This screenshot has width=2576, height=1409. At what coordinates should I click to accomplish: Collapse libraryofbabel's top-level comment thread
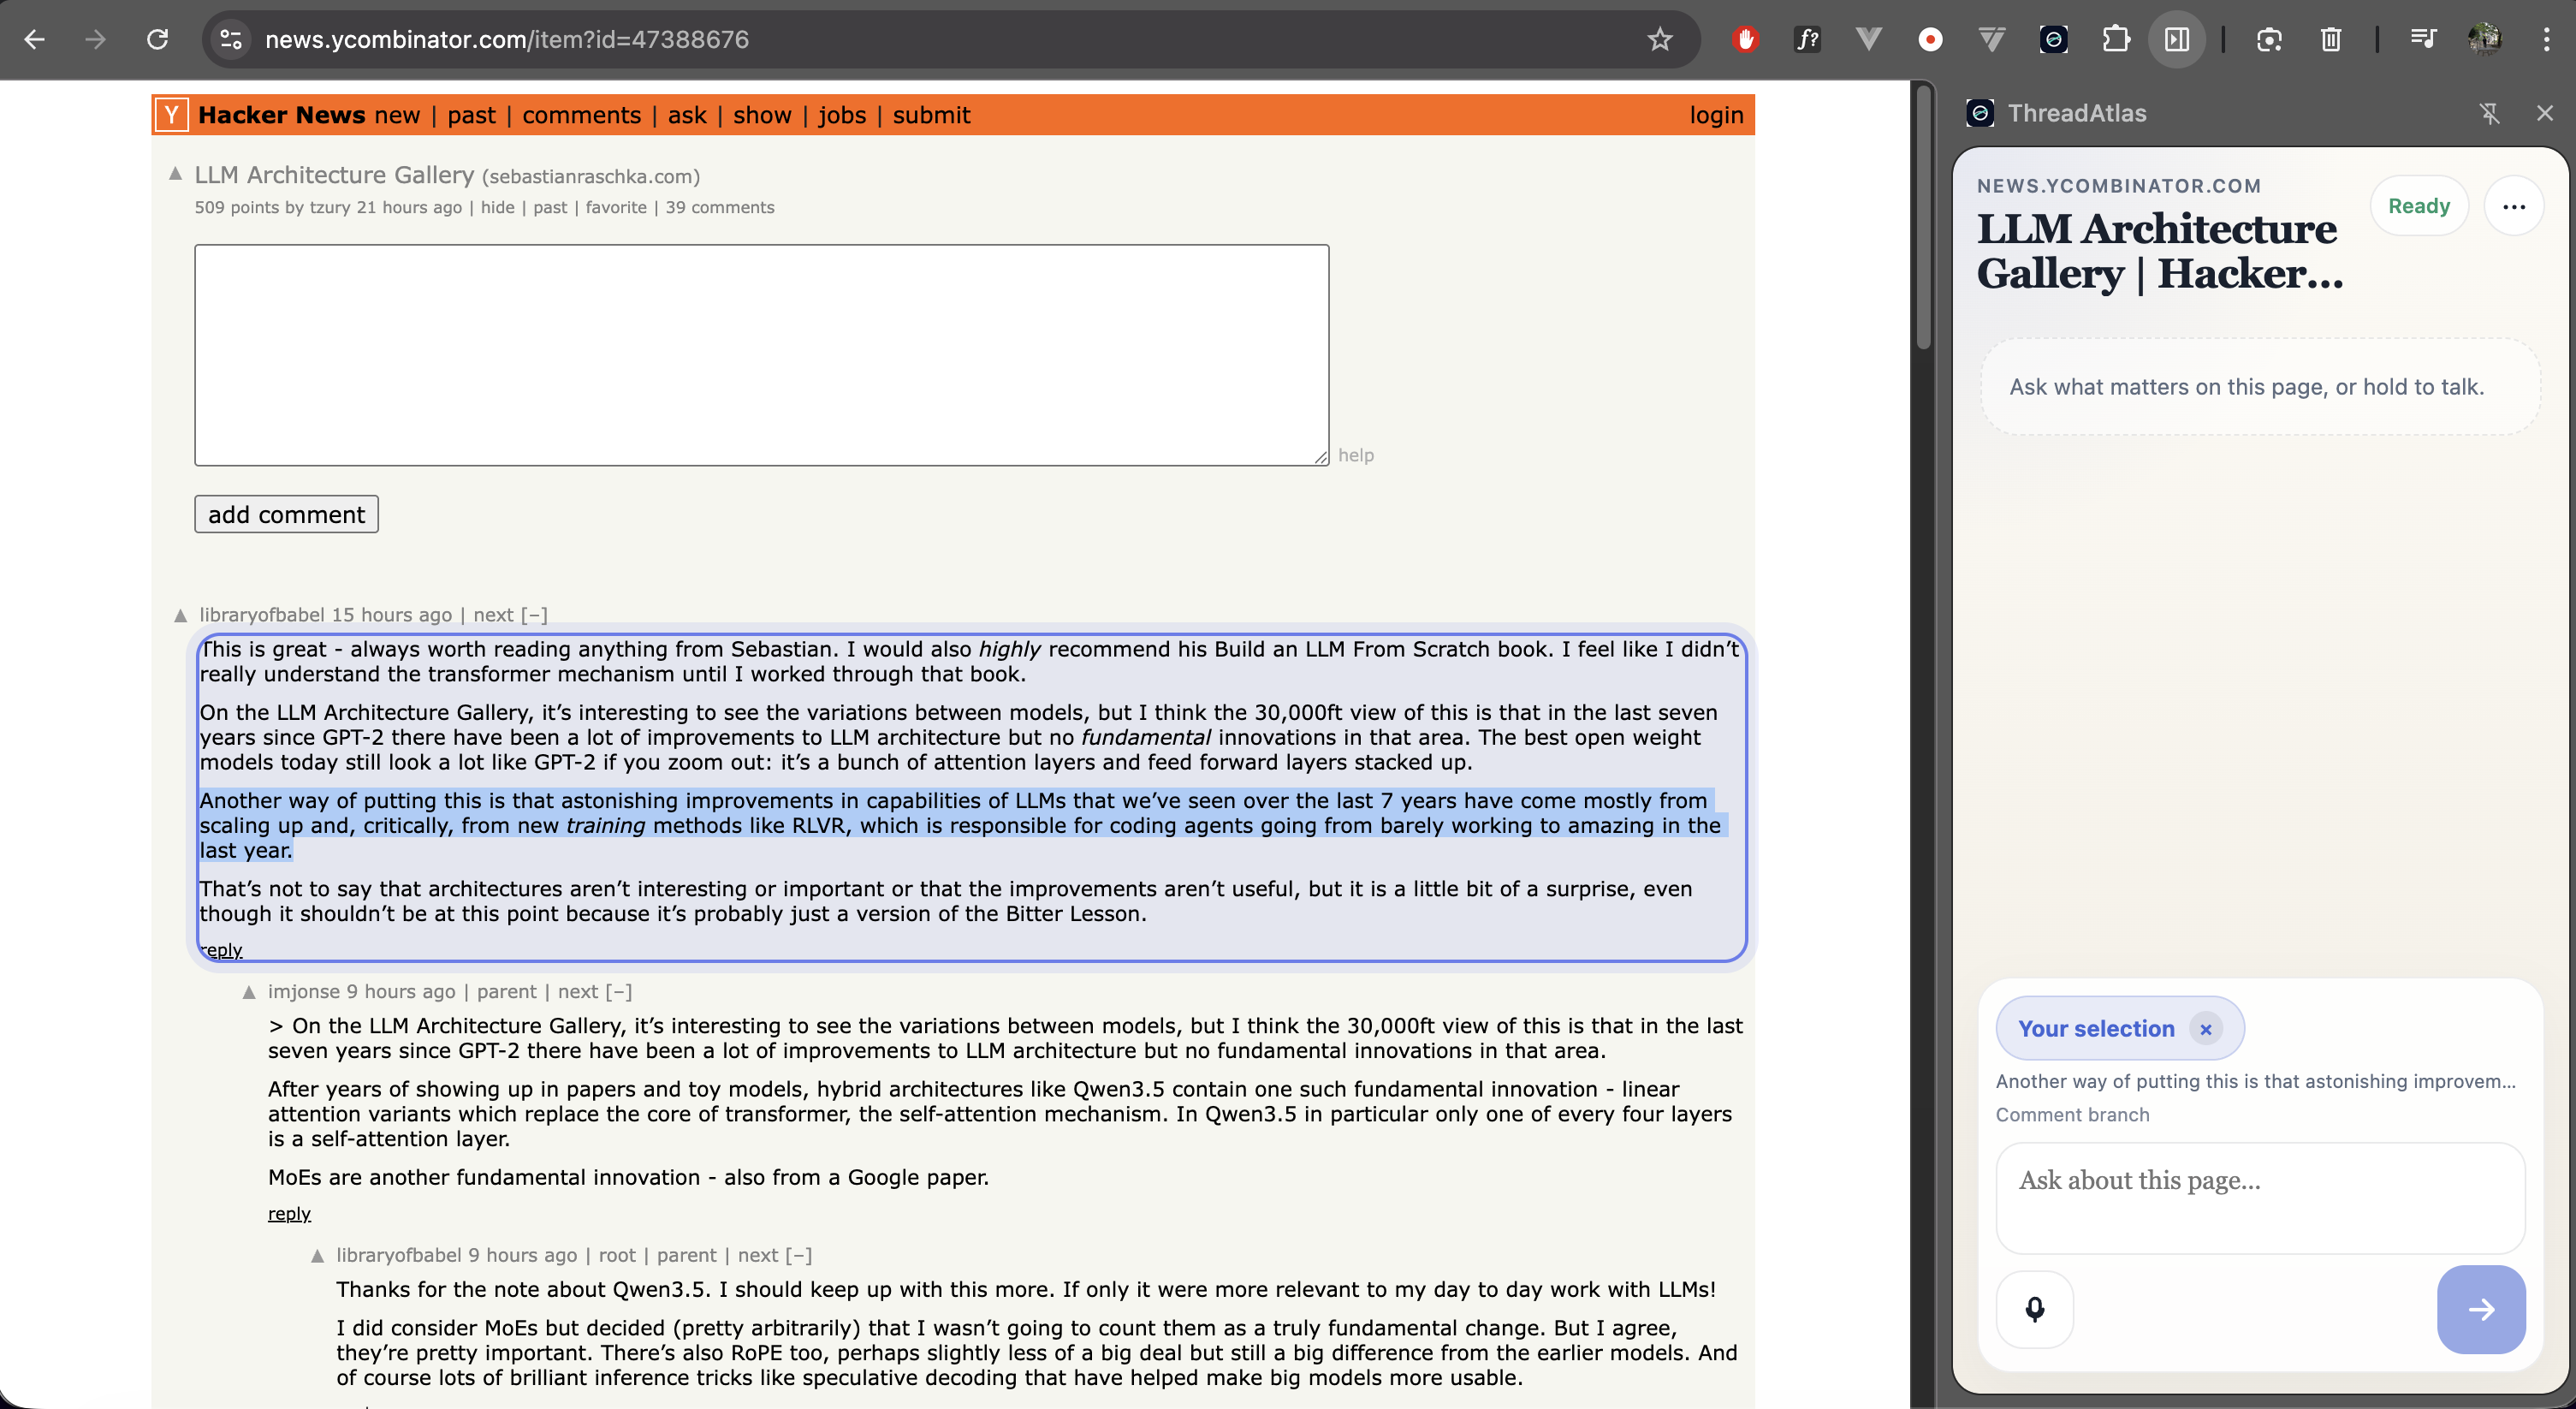coord(535,615)
